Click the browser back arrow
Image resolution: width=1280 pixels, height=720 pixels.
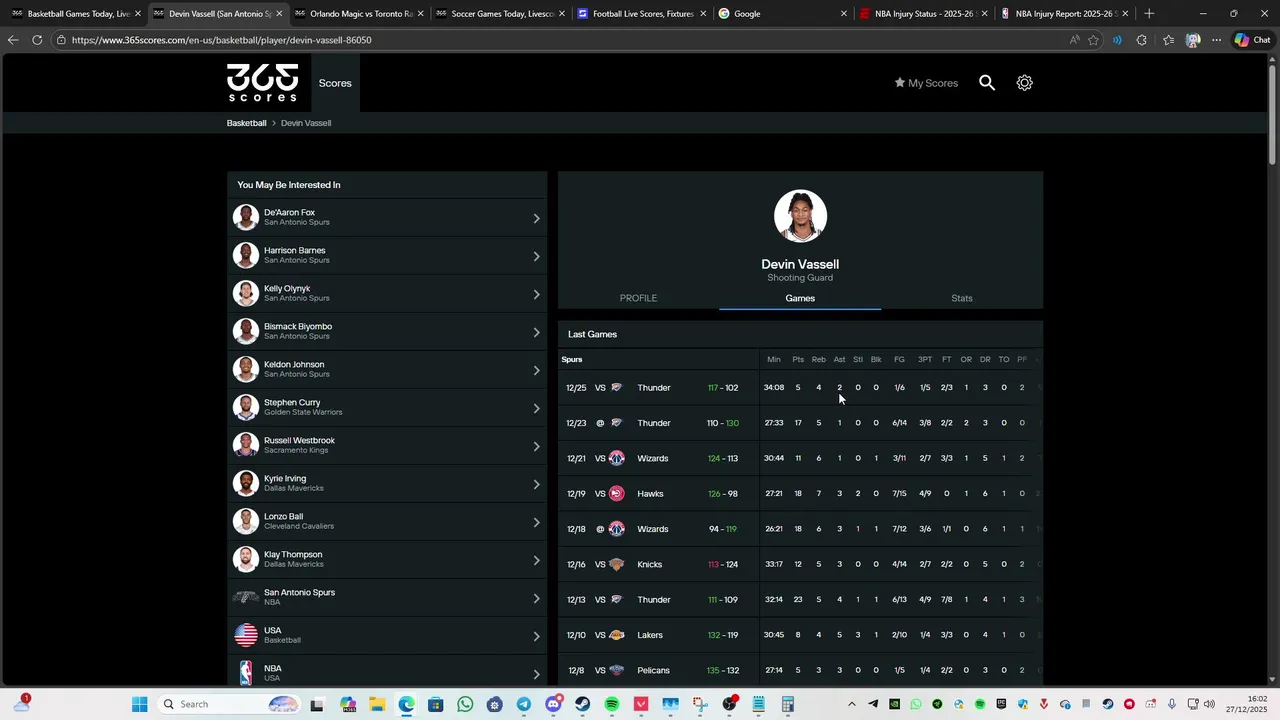click(x=13, y=40)
